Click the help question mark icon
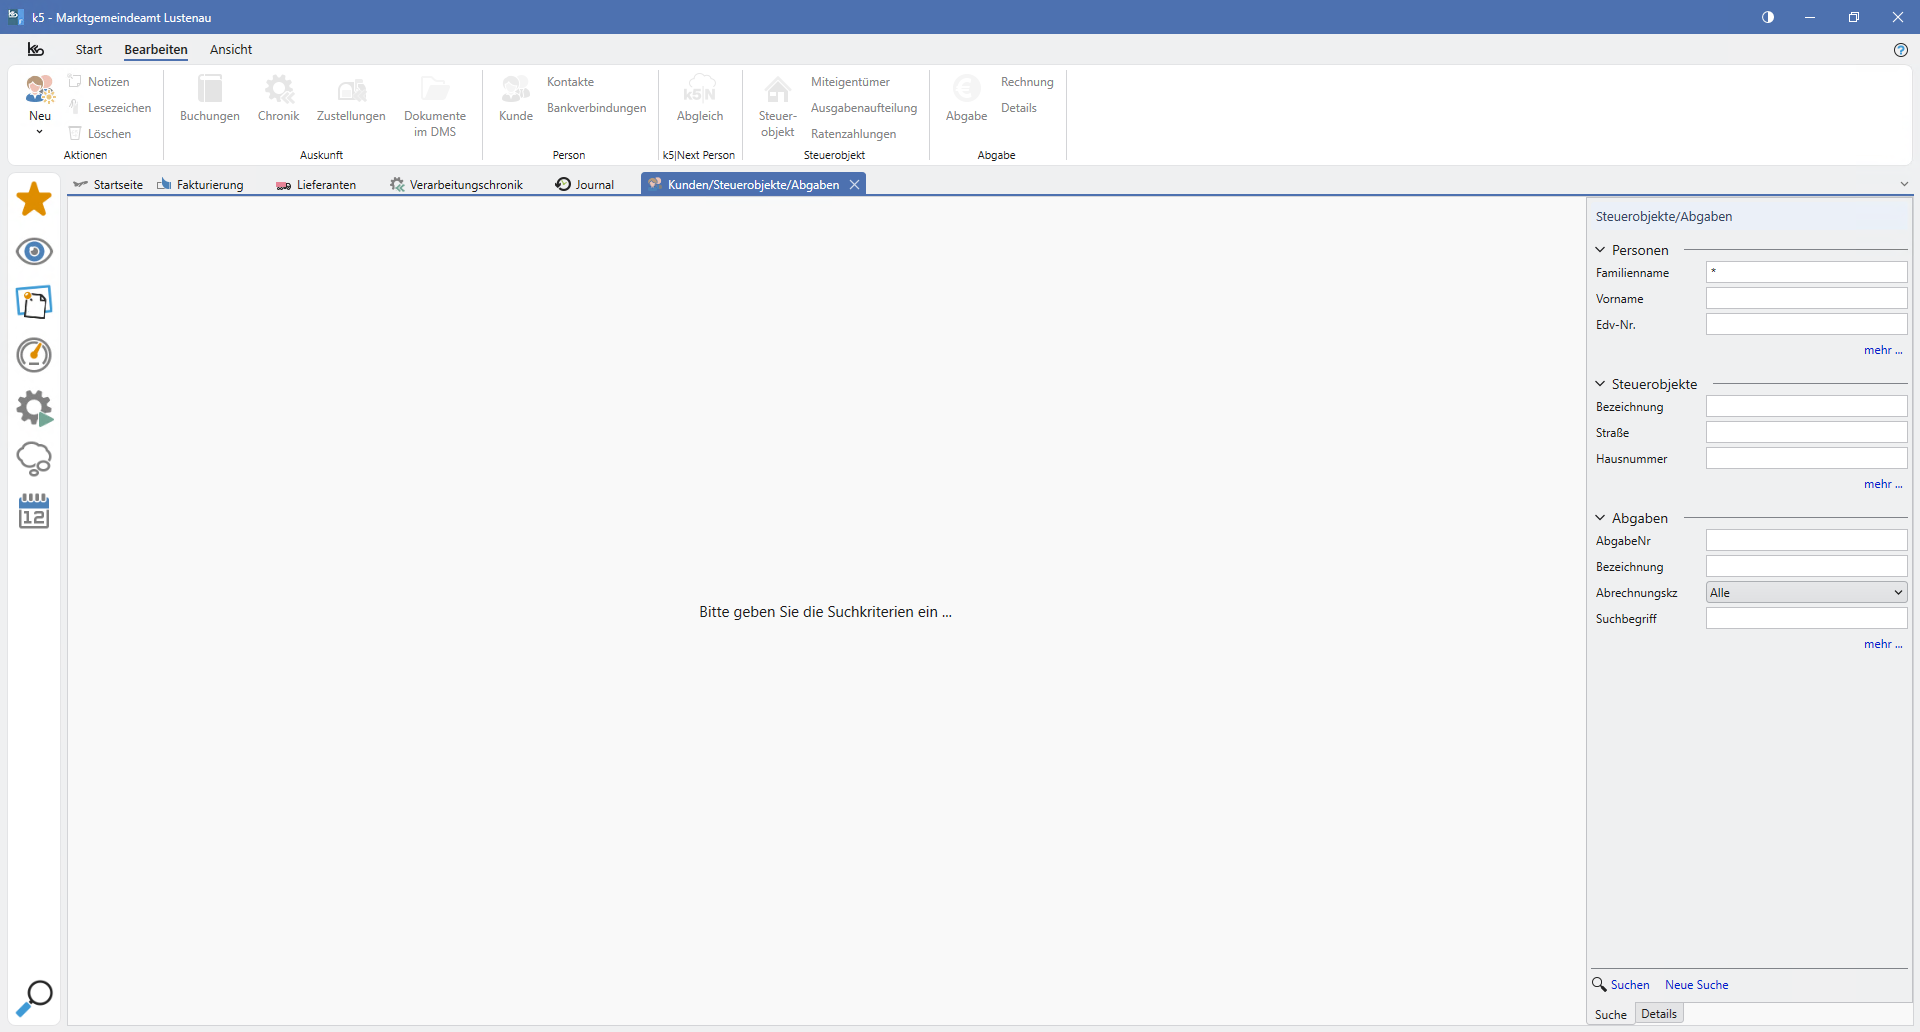The image size is (1920, 1032). 1900,50
